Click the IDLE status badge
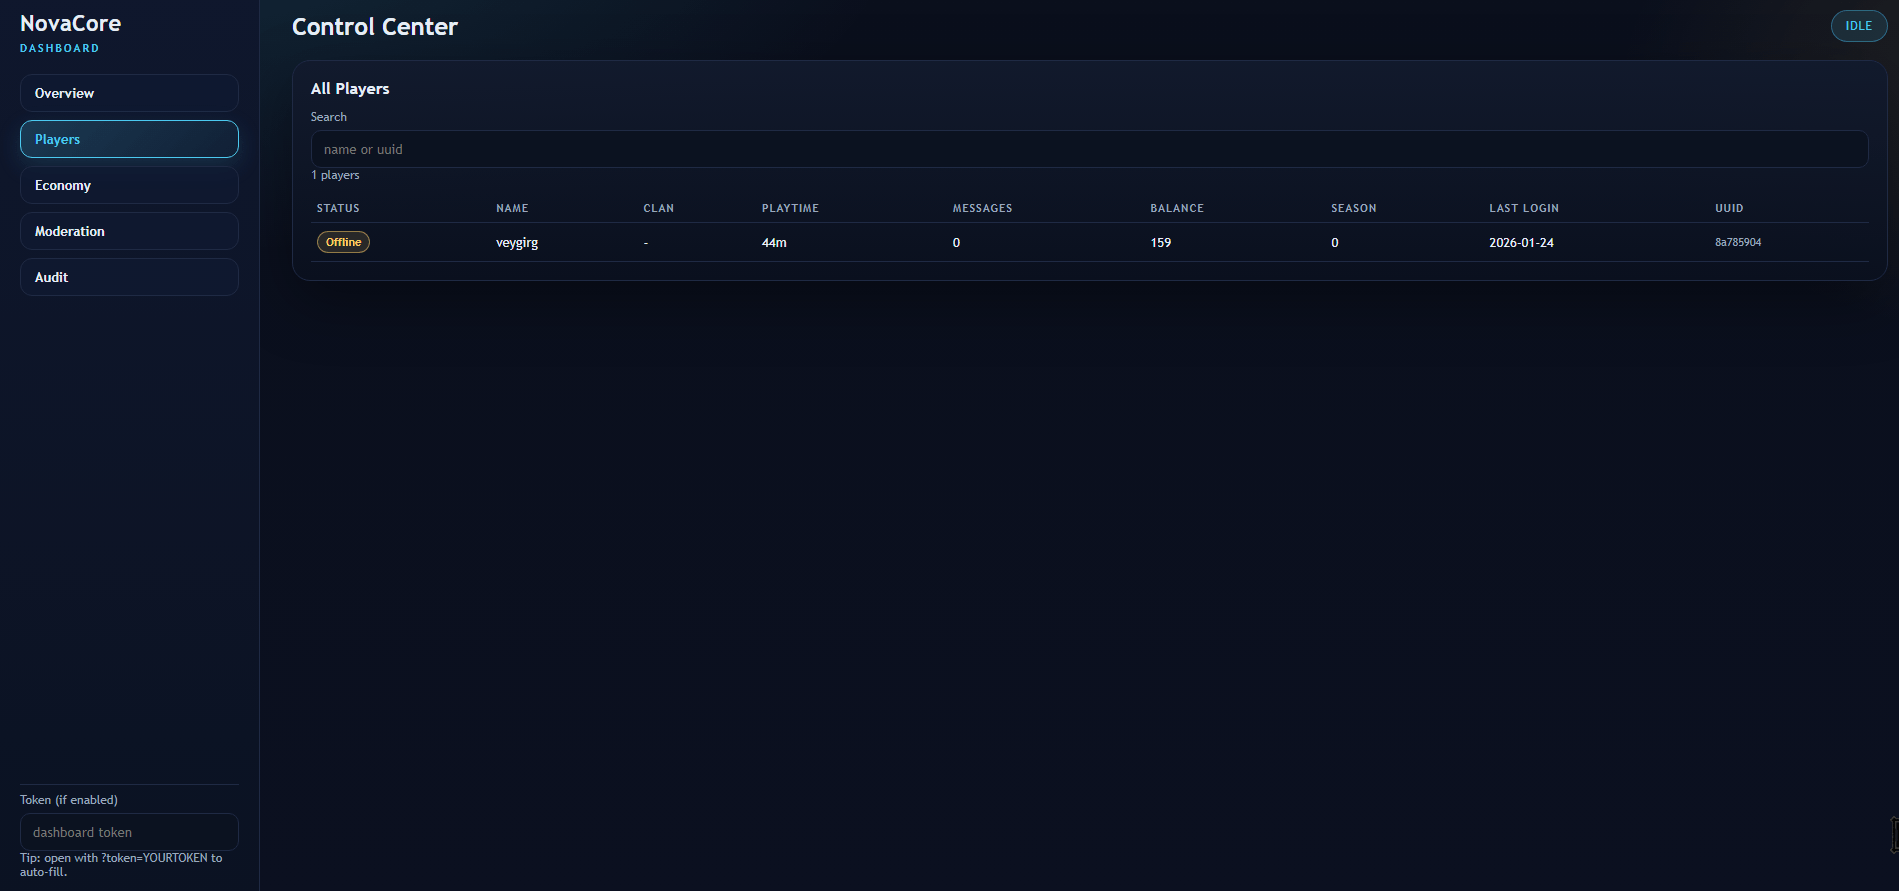1899x891 pixels. (1858, 26)
